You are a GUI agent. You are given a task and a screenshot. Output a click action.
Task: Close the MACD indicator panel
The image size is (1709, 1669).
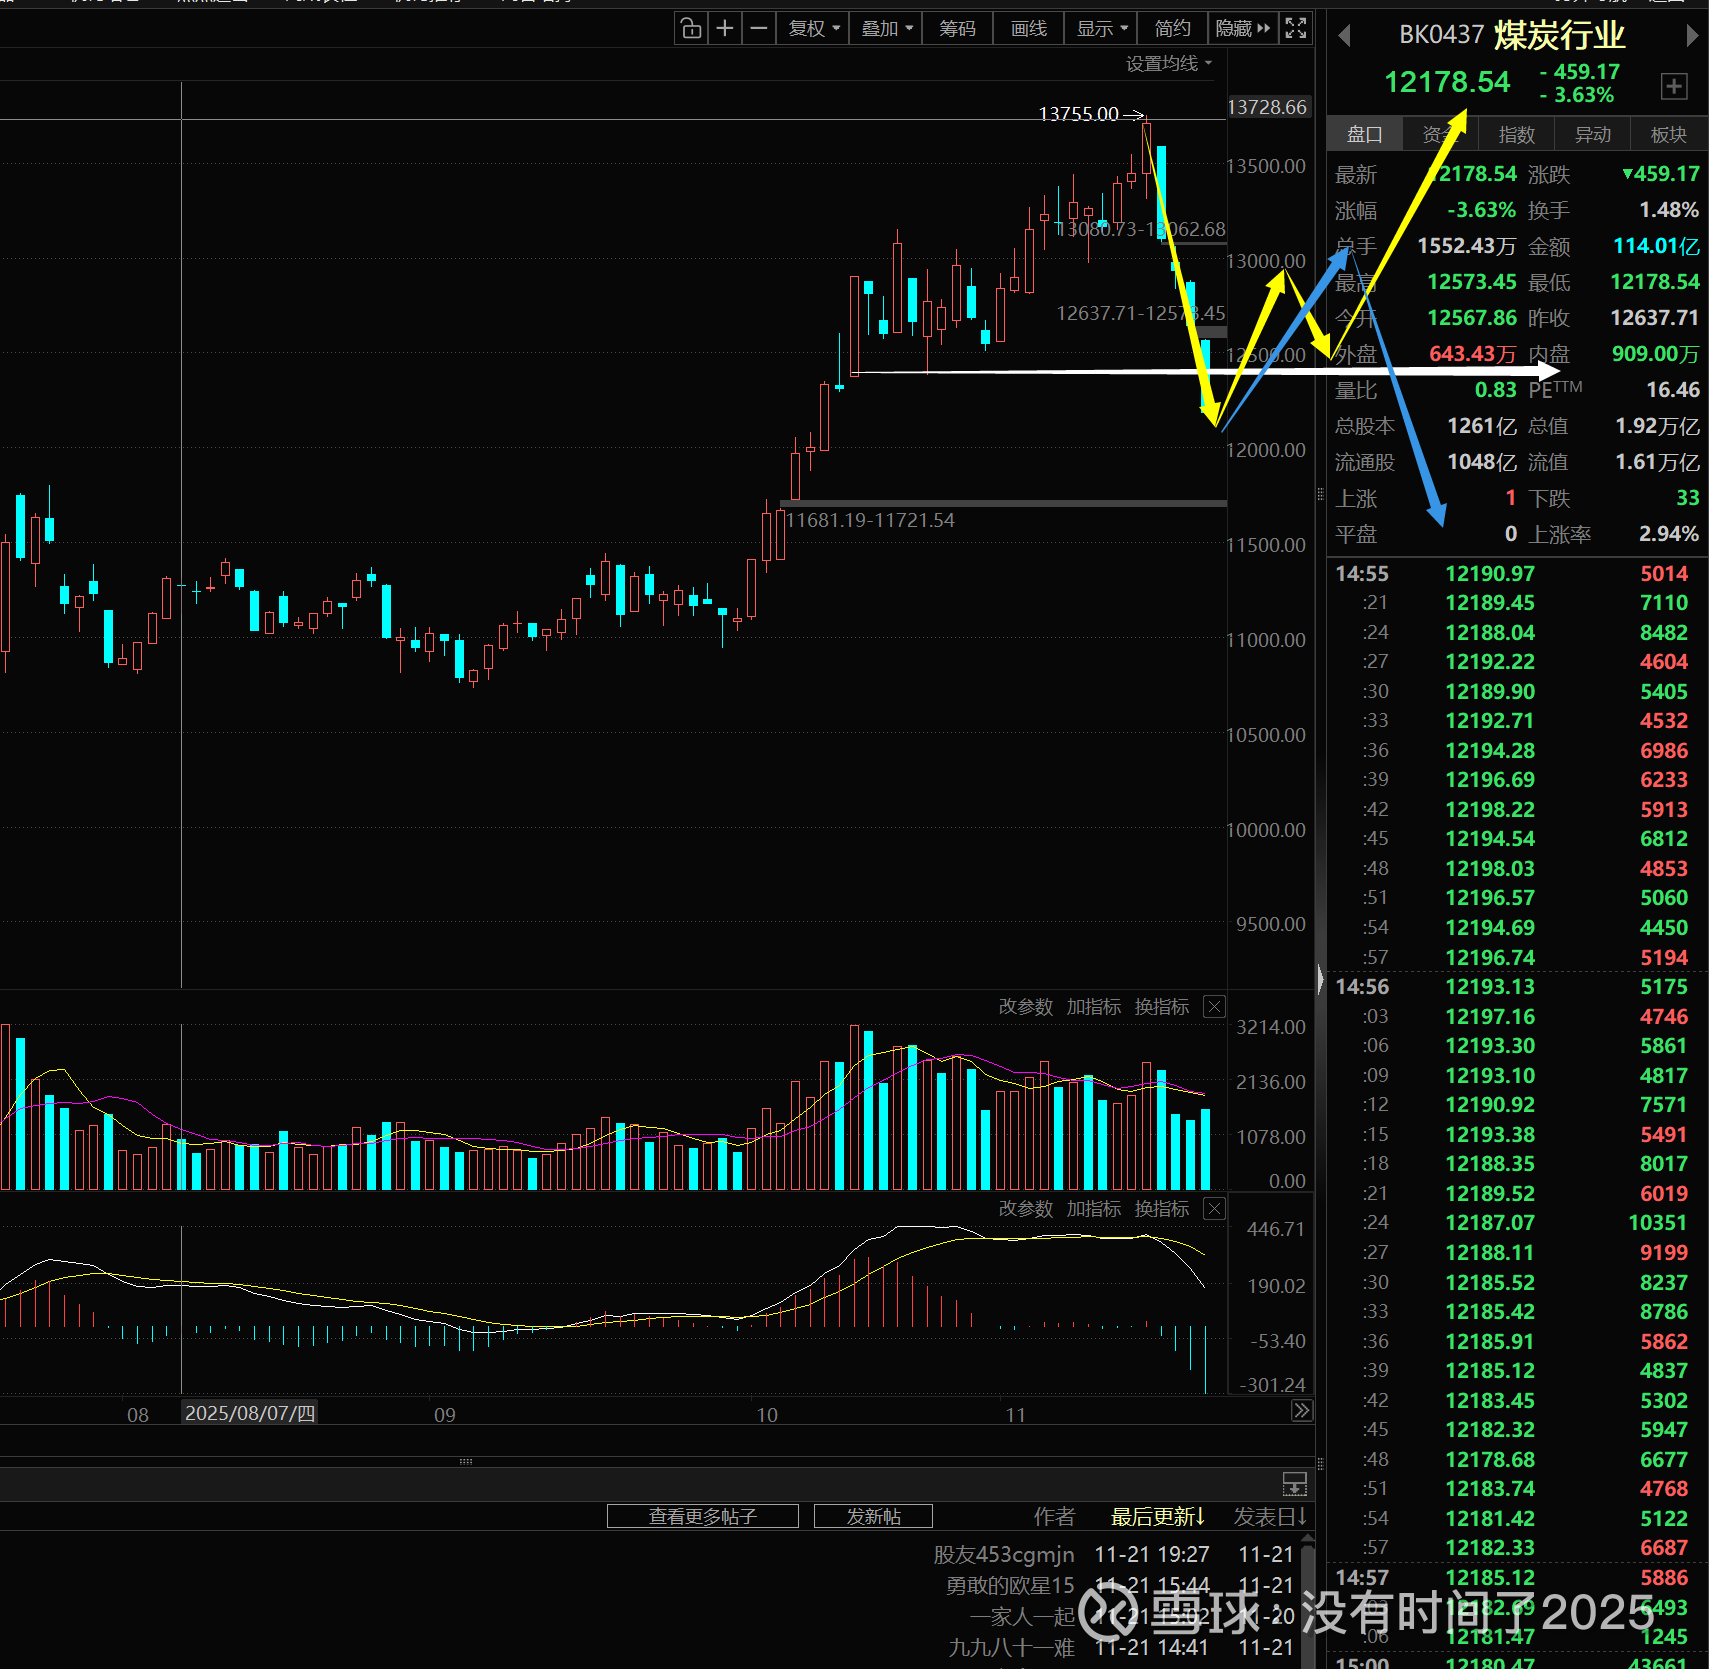point(1214,1209)
